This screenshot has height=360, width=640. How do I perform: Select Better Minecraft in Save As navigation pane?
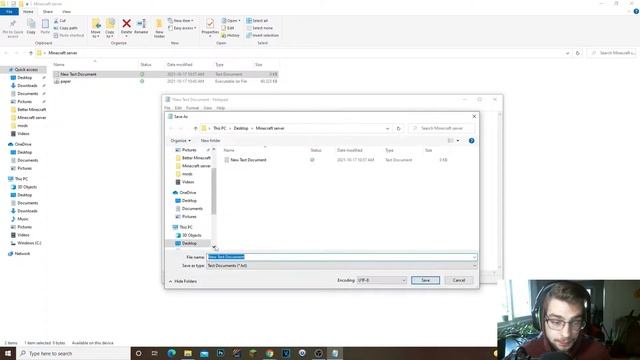[196, 158]
